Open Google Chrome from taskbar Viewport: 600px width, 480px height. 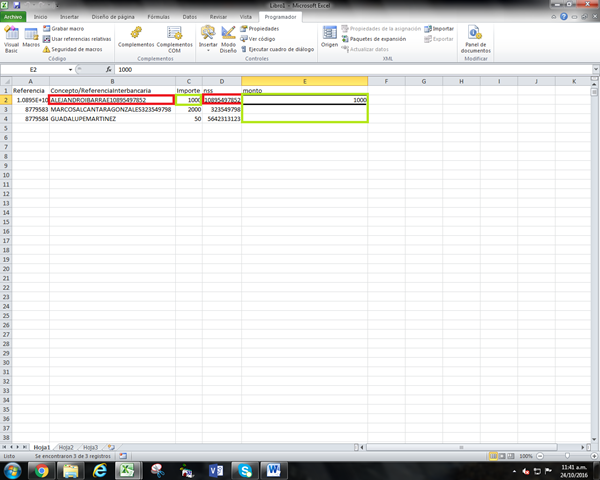(x=41, y=471)
